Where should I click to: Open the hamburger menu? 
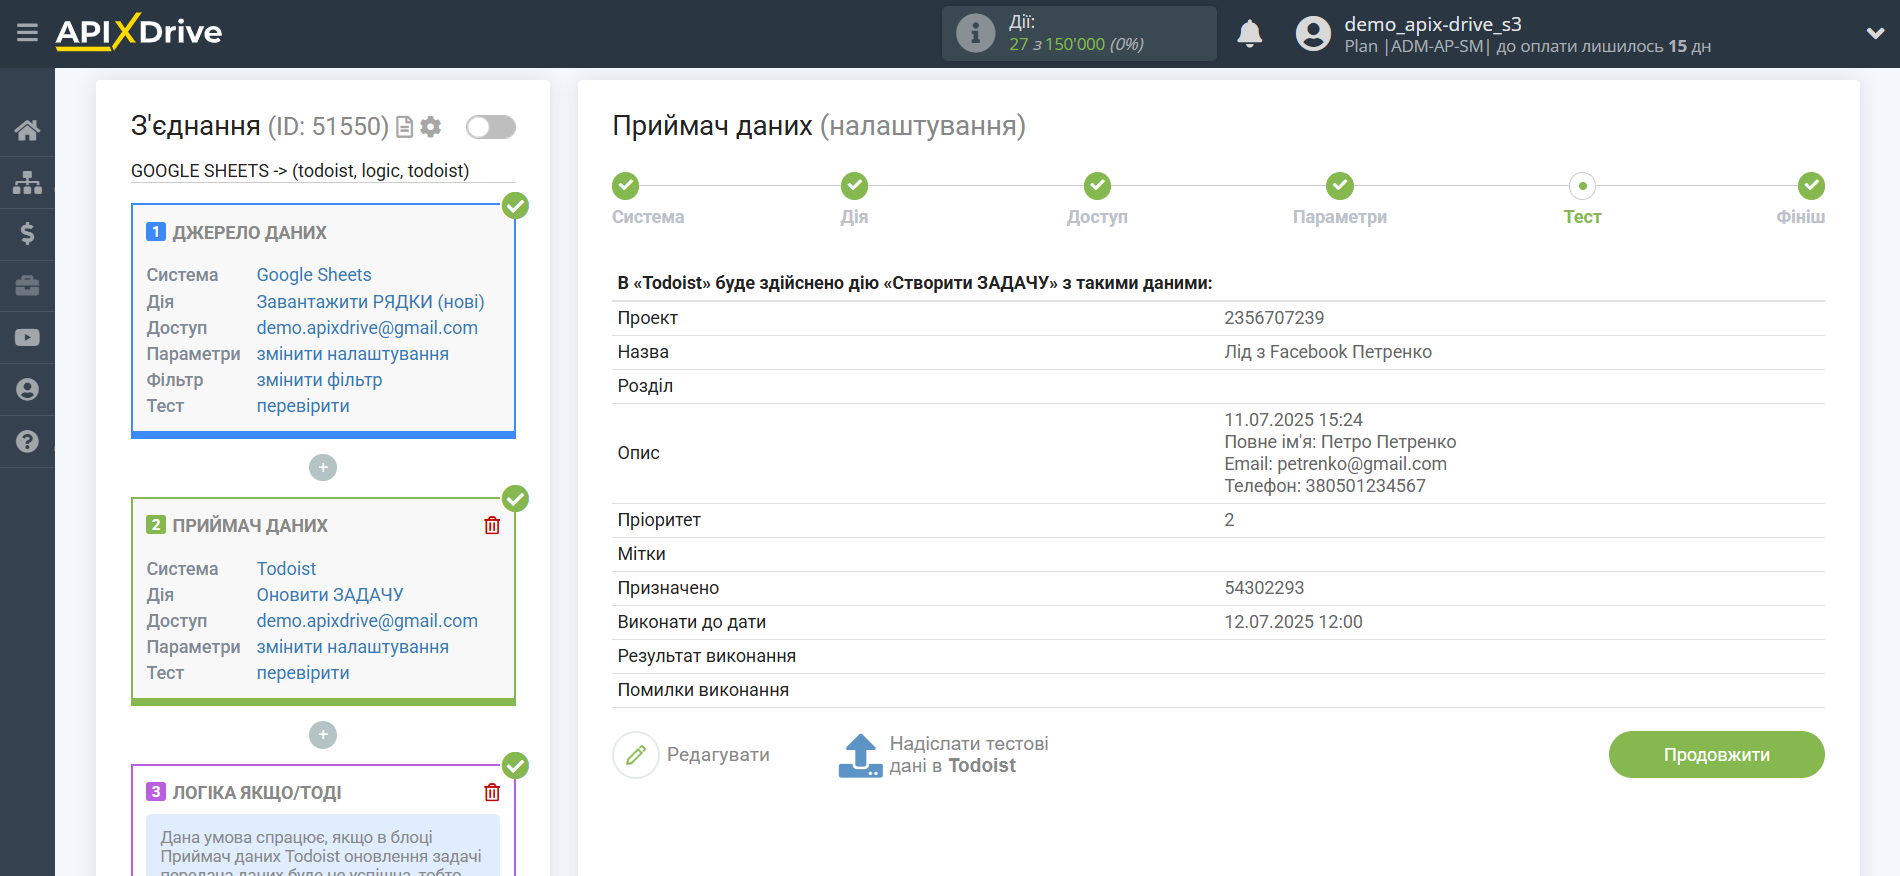[x=27, y=33]
